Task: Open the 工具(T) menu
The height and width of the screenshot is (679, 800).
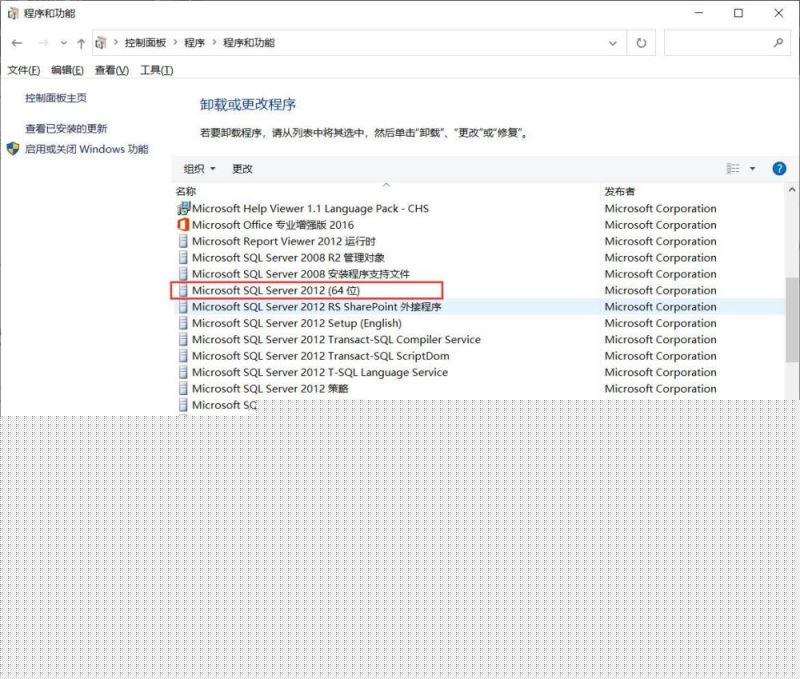Action: tap(156, 70)
